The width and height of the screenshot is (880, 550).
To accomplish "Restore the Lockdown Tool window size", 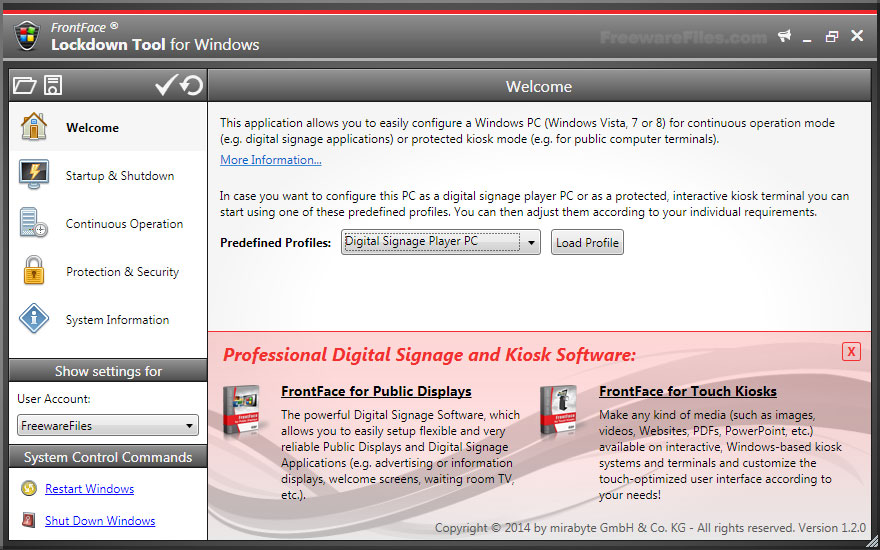I will 832,36.
